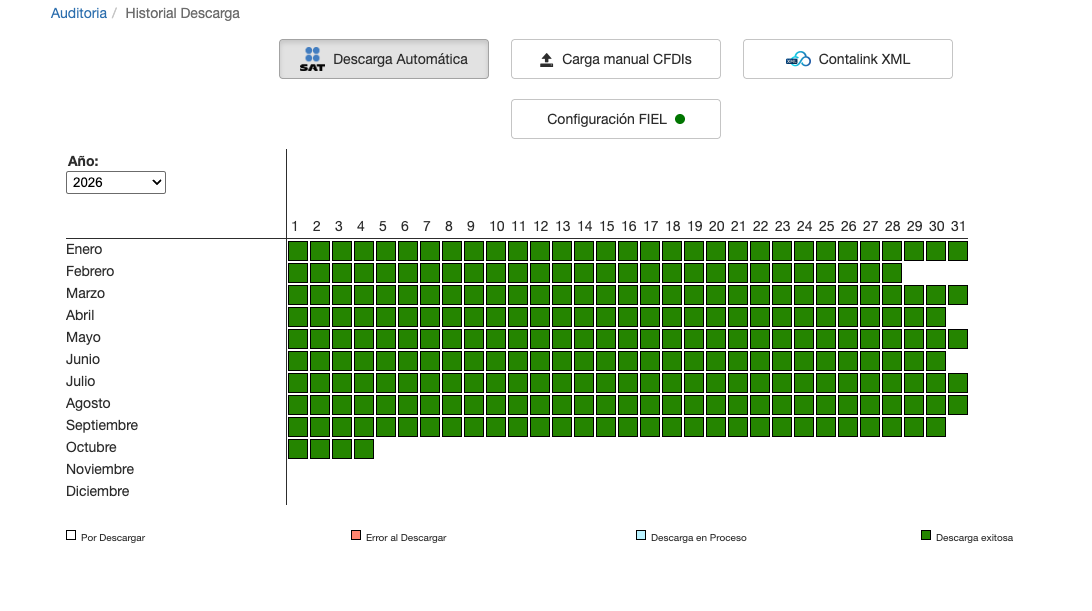Select Marzo day 15 square

606,295
